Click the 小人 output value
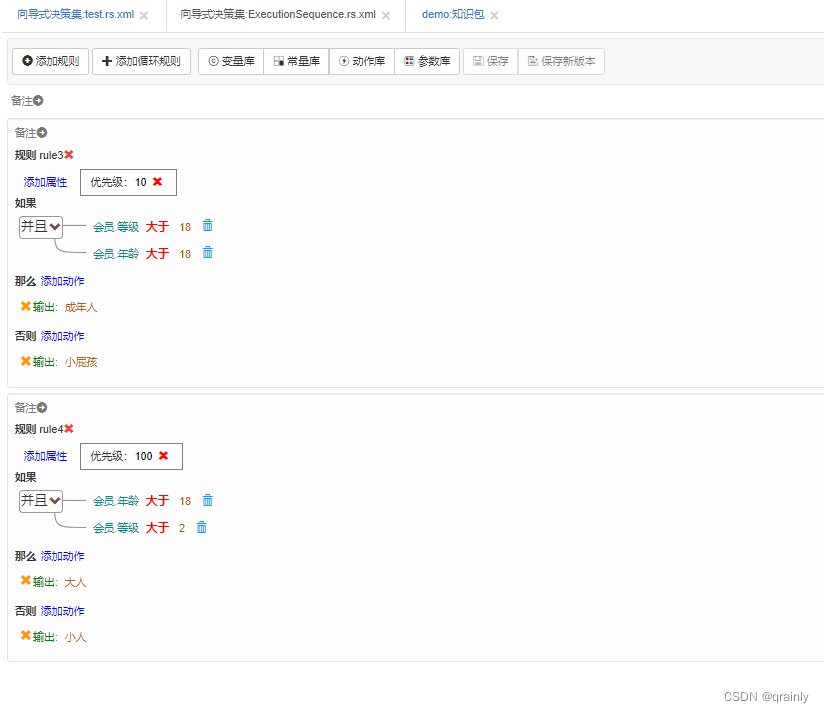 75,637
